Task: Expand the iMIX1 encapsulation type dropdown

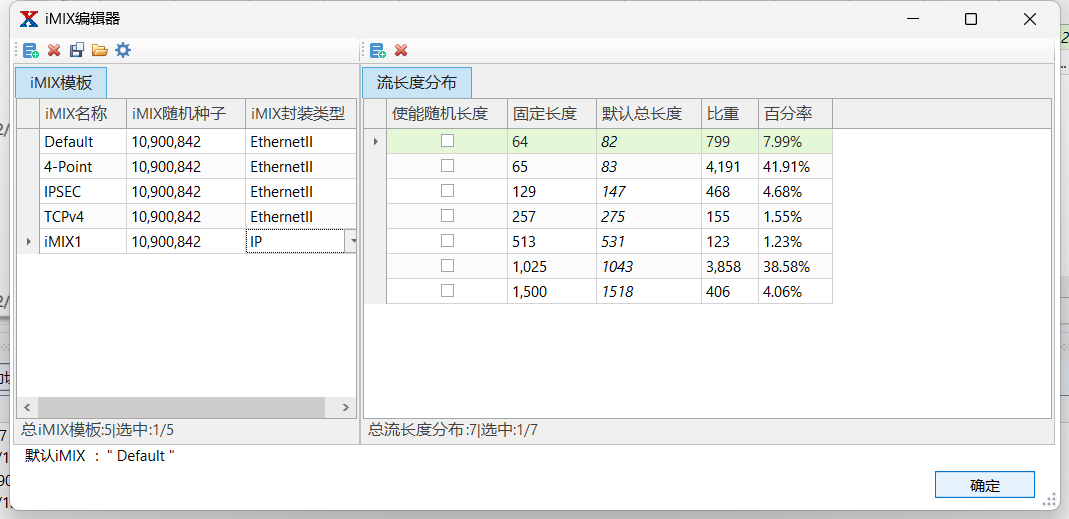Action: click(x=351, y=242)
